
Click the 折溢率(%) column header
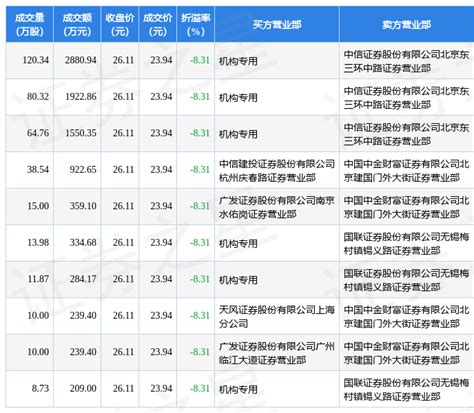(196, 25)
